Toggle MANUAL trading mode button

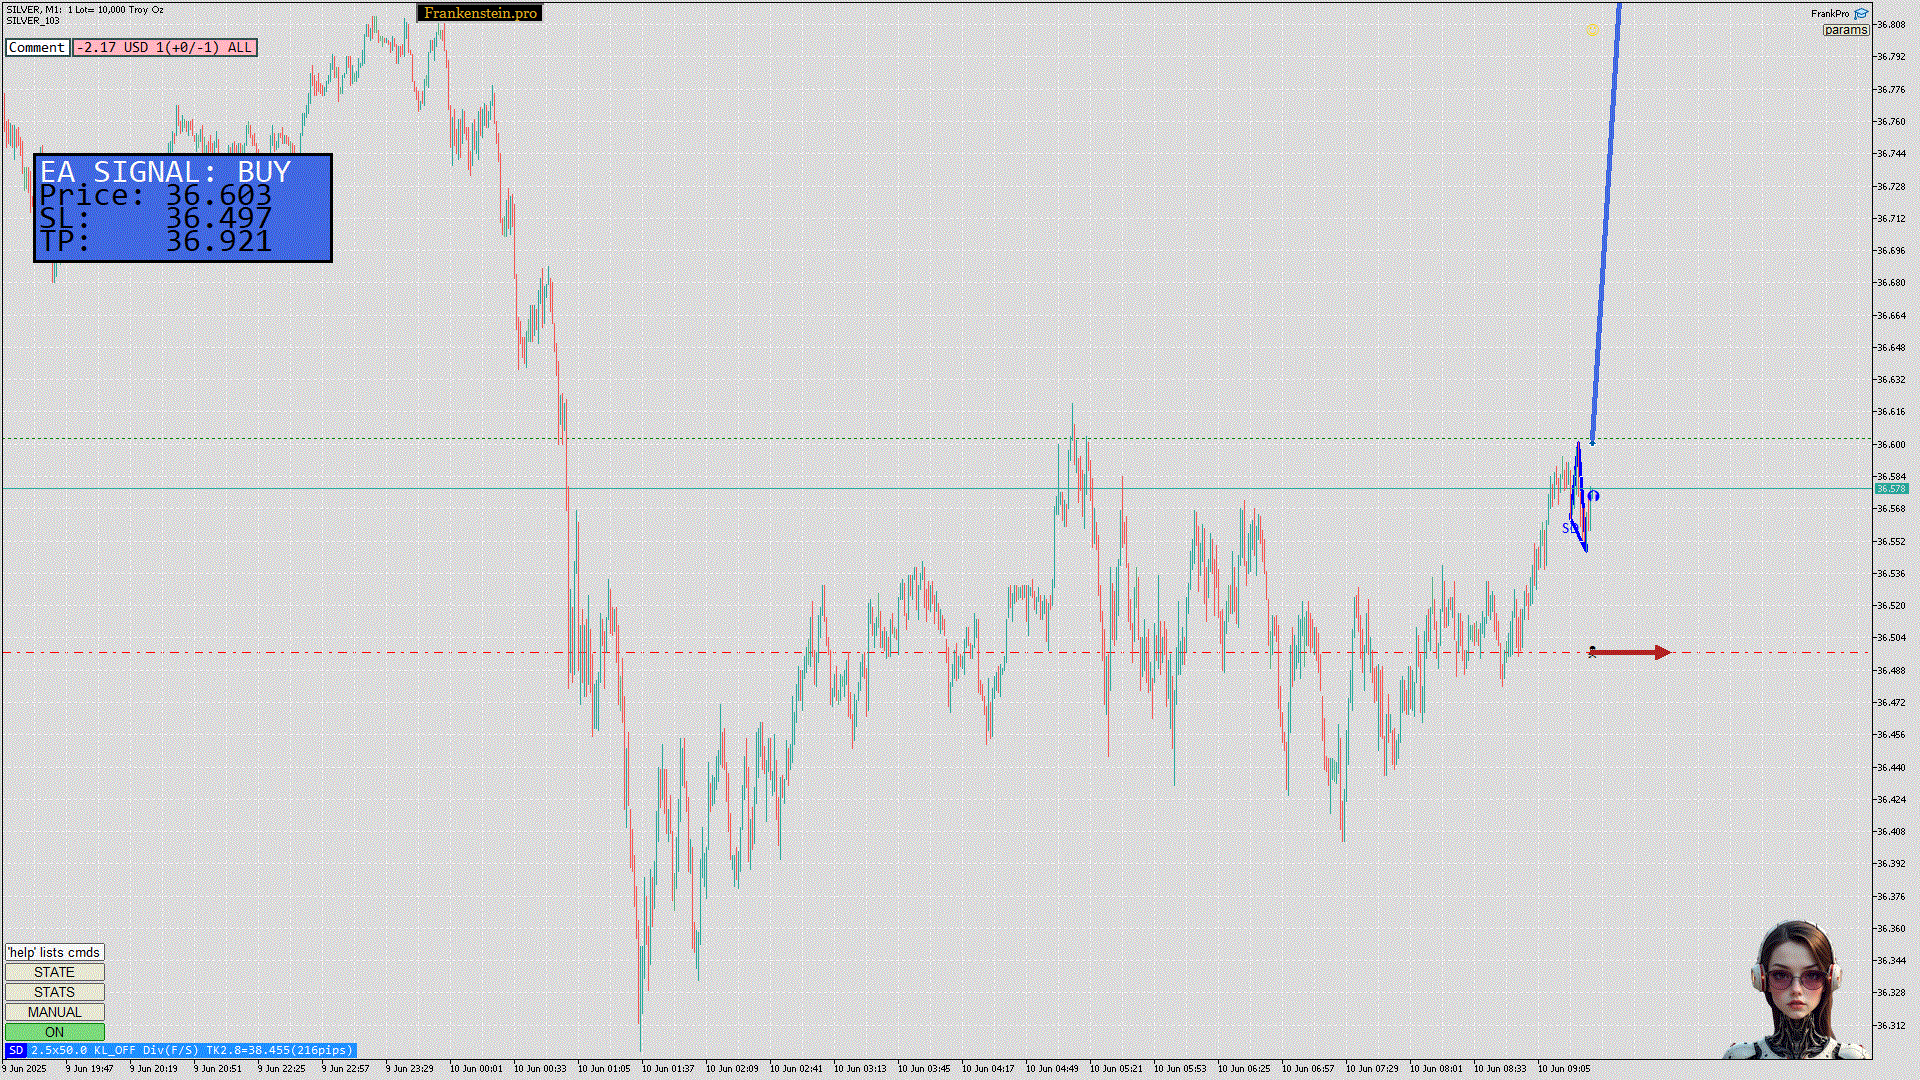click(55, 1012)
